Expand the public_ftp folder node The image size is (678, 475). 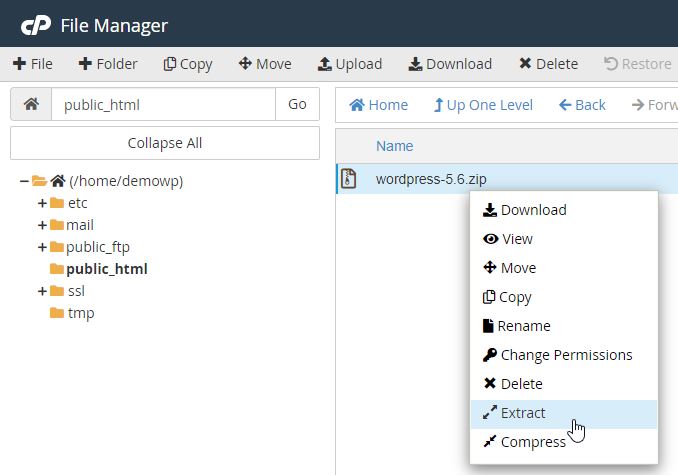coord(42,247)
